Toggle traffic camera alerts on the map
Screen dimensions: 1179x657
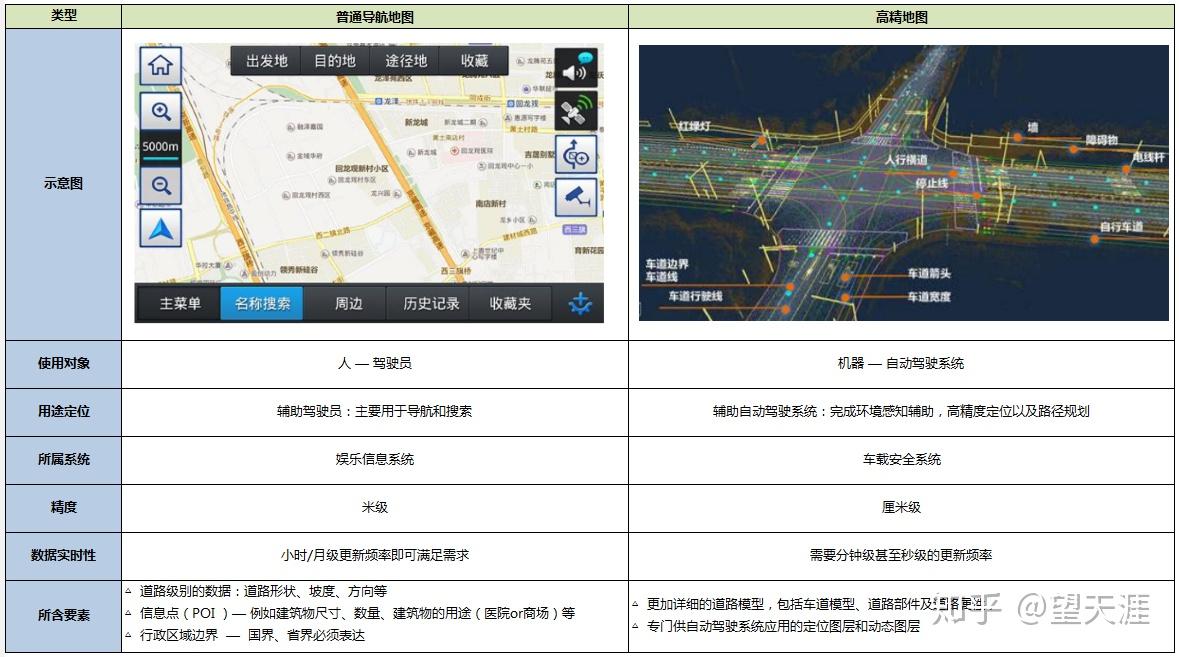tap(576, 197)
